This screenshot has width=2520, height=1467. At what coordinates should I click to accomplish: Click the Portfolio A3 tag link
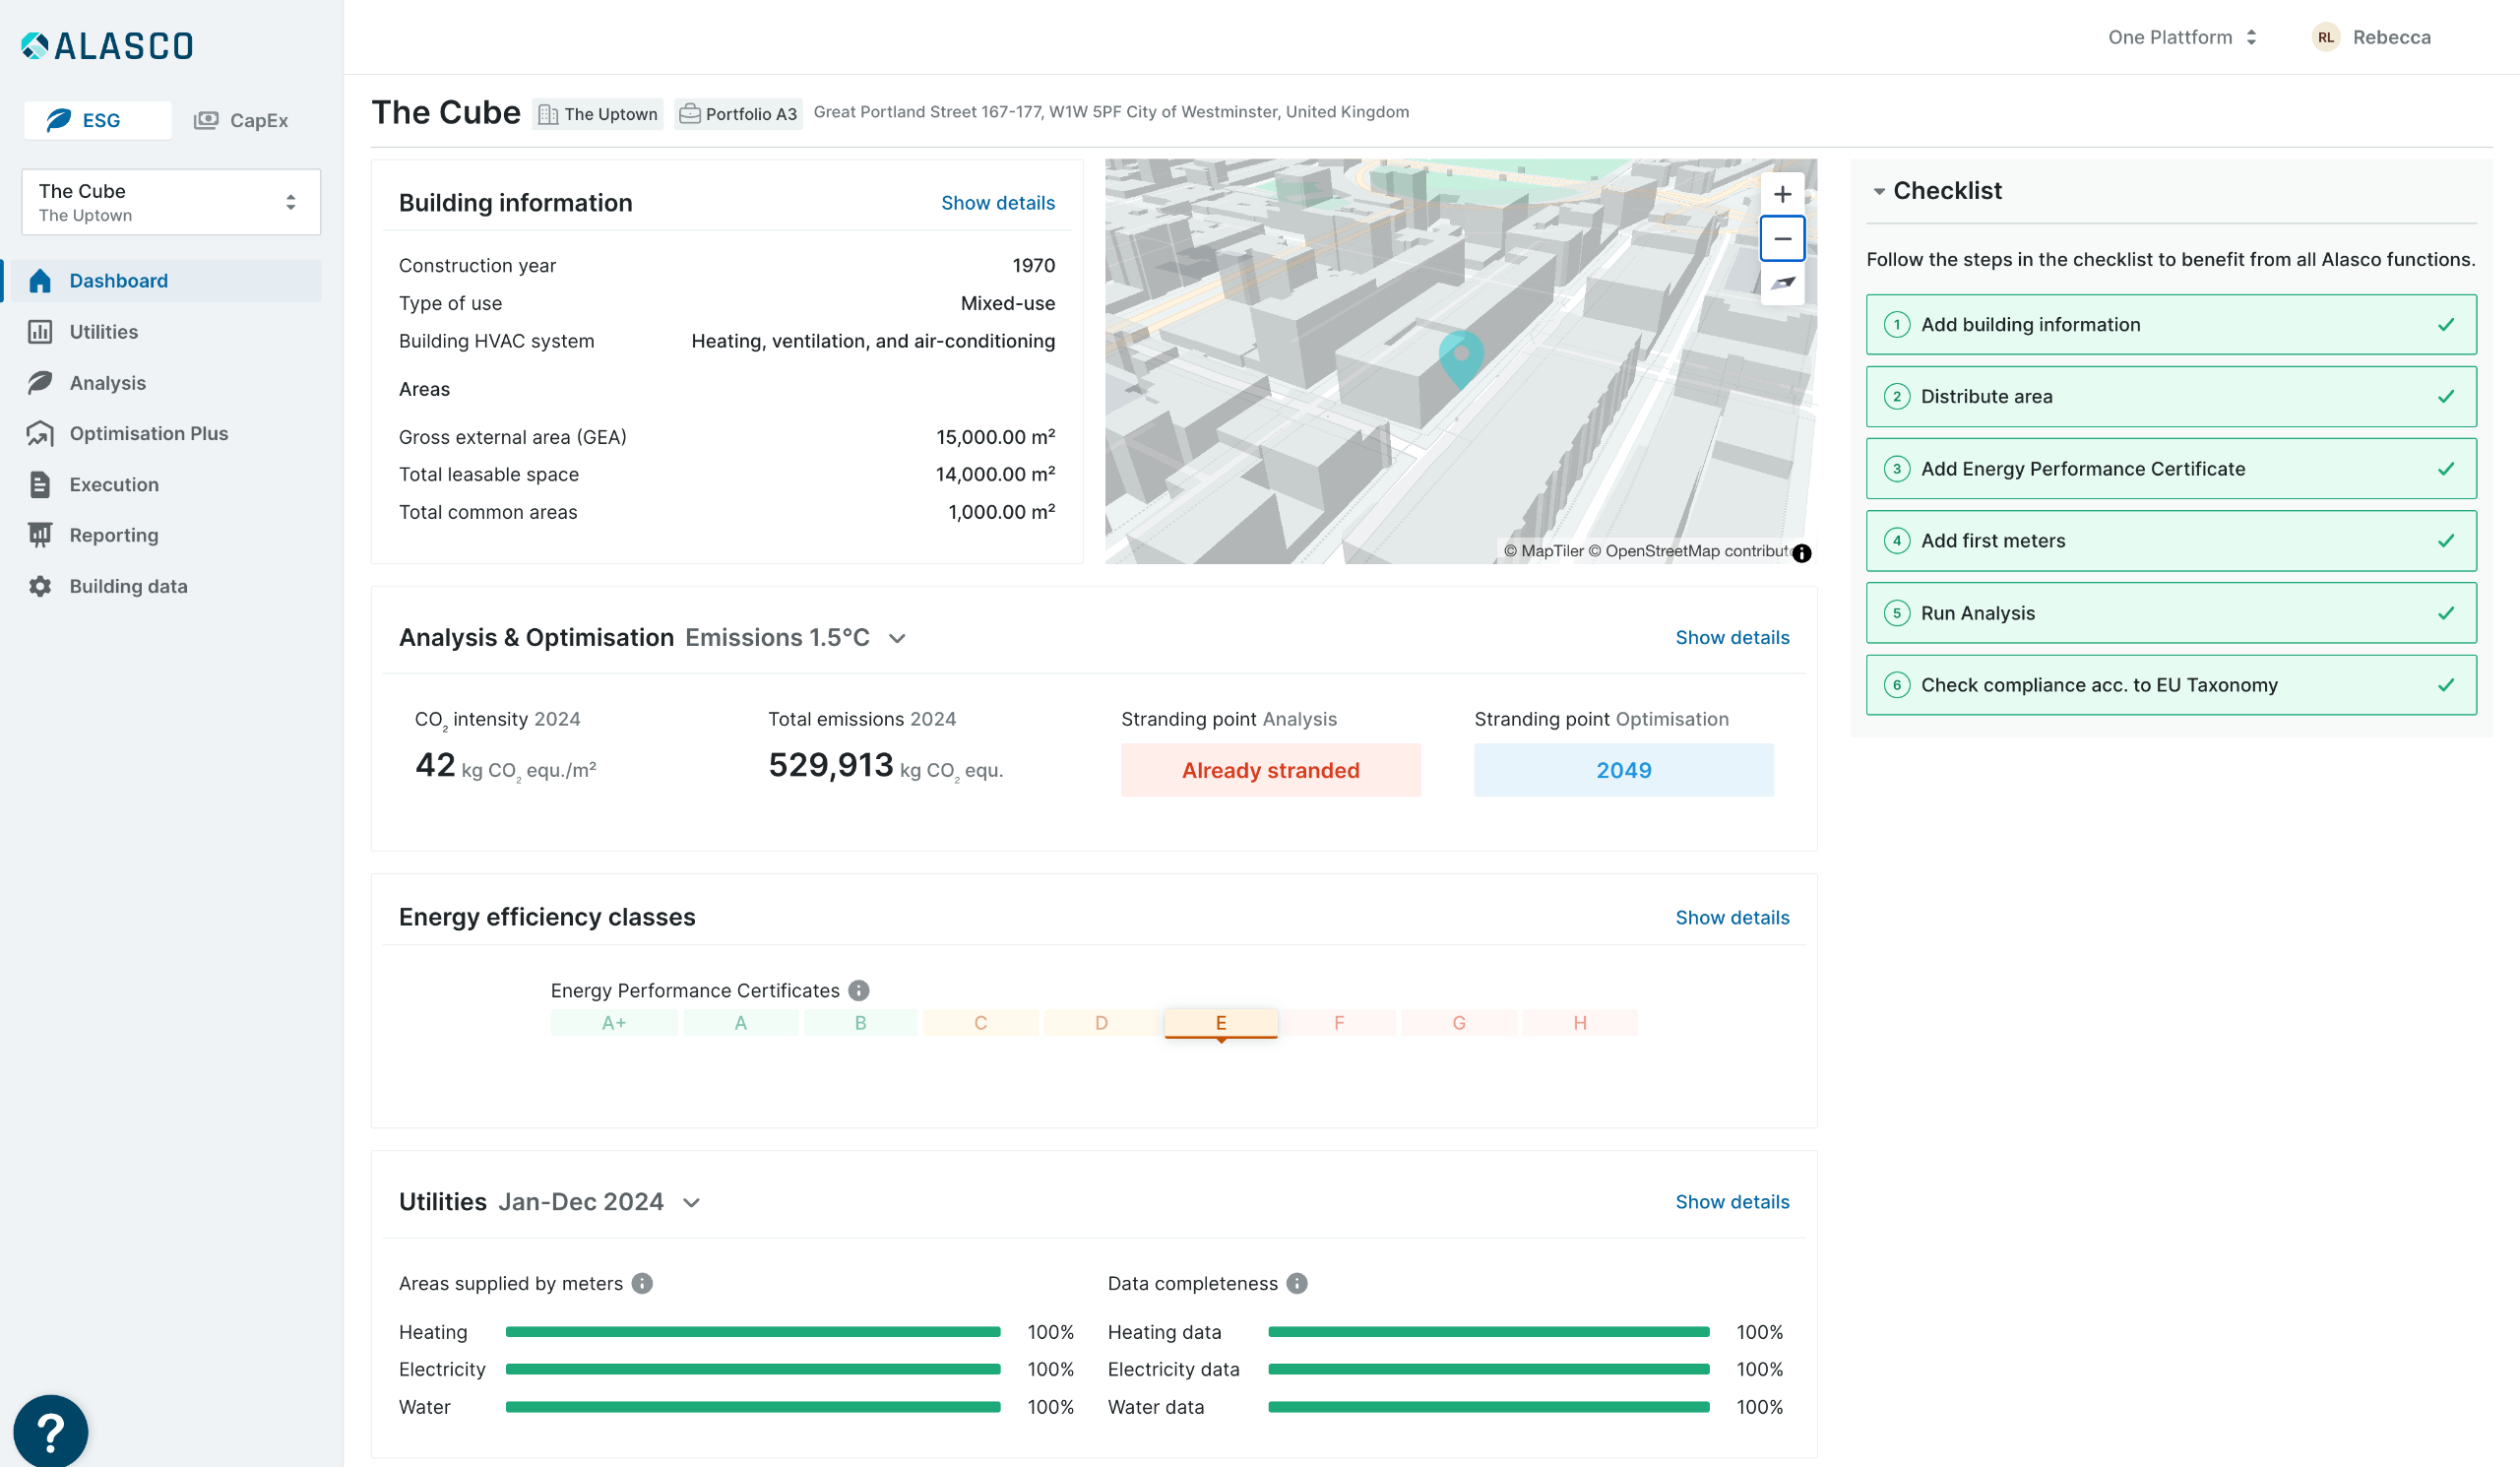point(738,114)
